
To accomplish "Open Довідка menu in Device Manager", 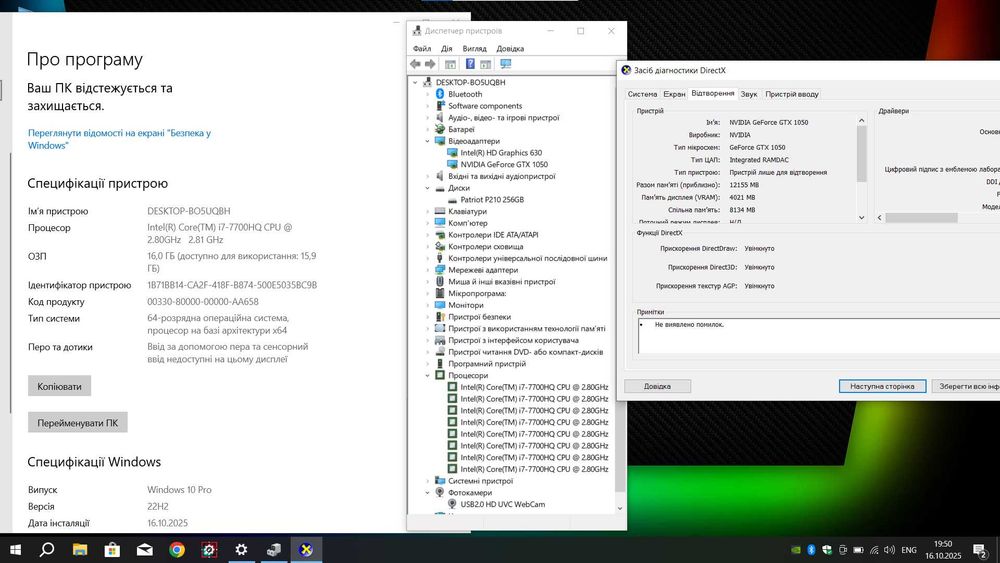I will tap(510, 48).
